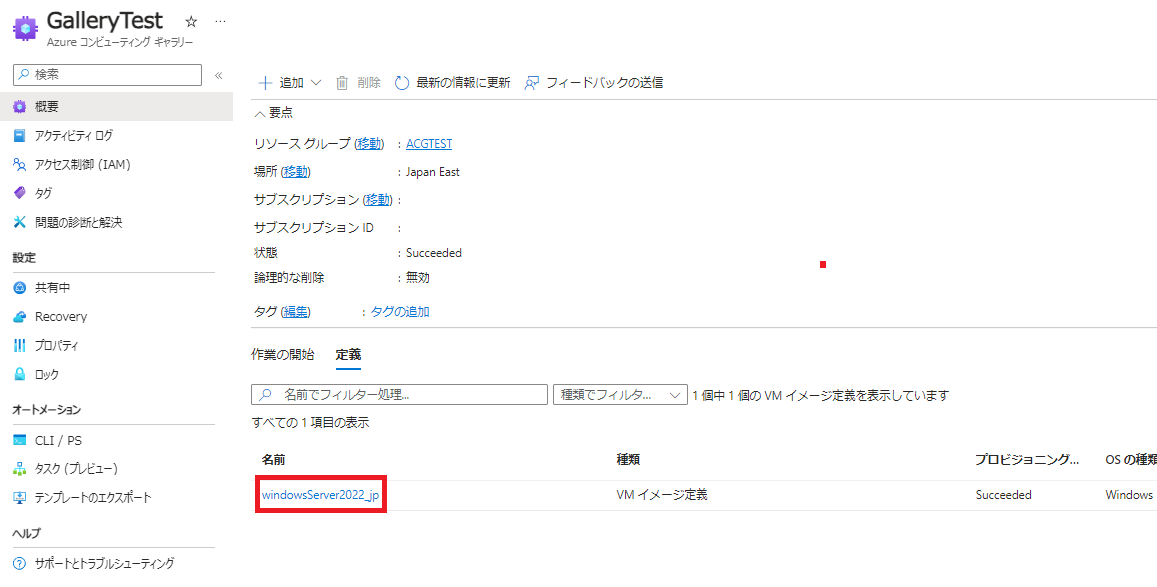The width and height of the screenshot is (1157, 587).
Task: Click the plus icon of 追加
Action: click(x=265, y=83)
